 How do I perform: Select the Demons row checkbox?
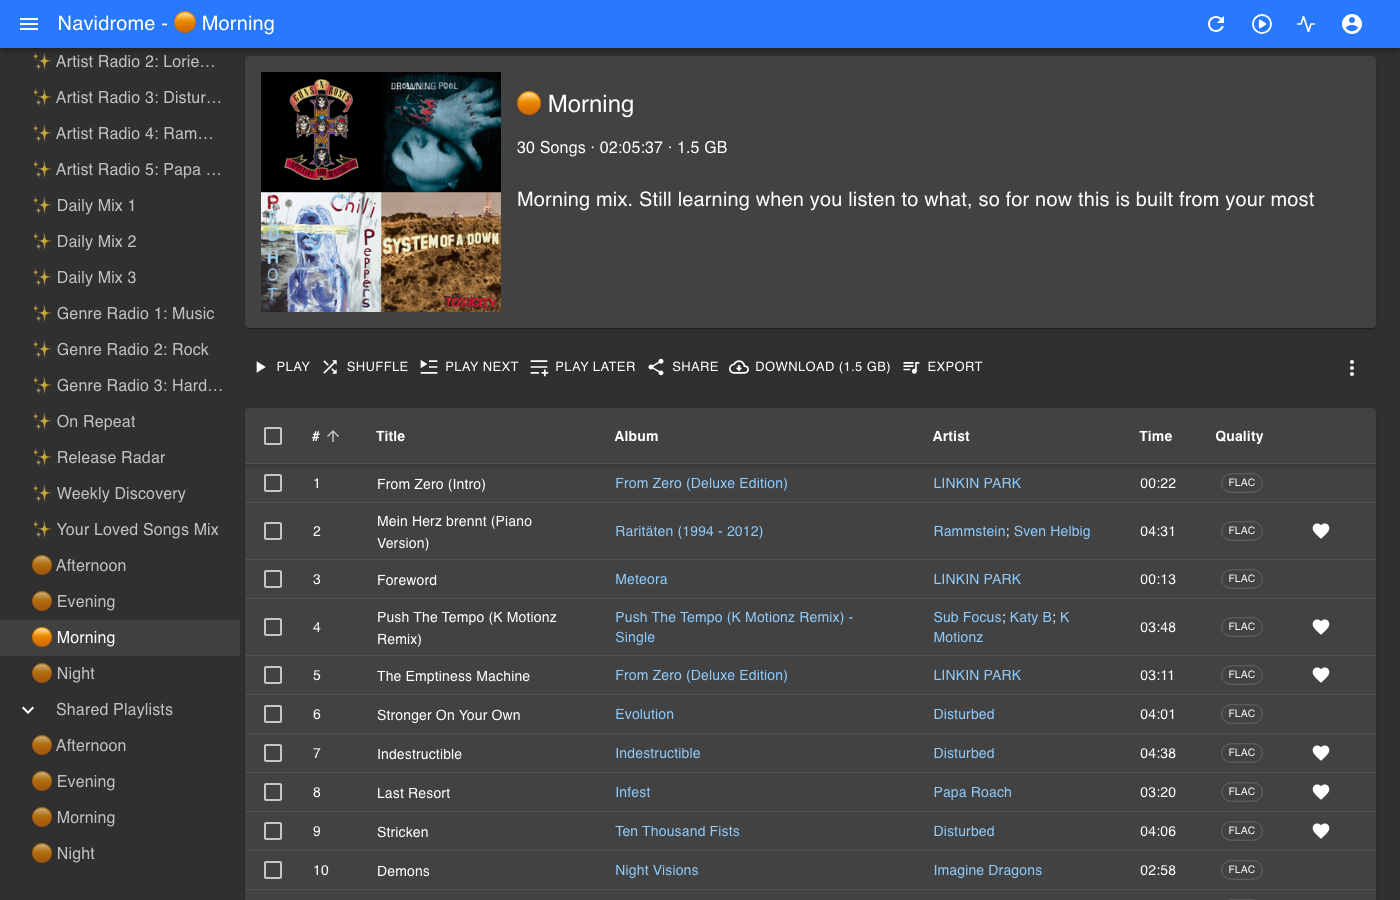pos(273,870)
